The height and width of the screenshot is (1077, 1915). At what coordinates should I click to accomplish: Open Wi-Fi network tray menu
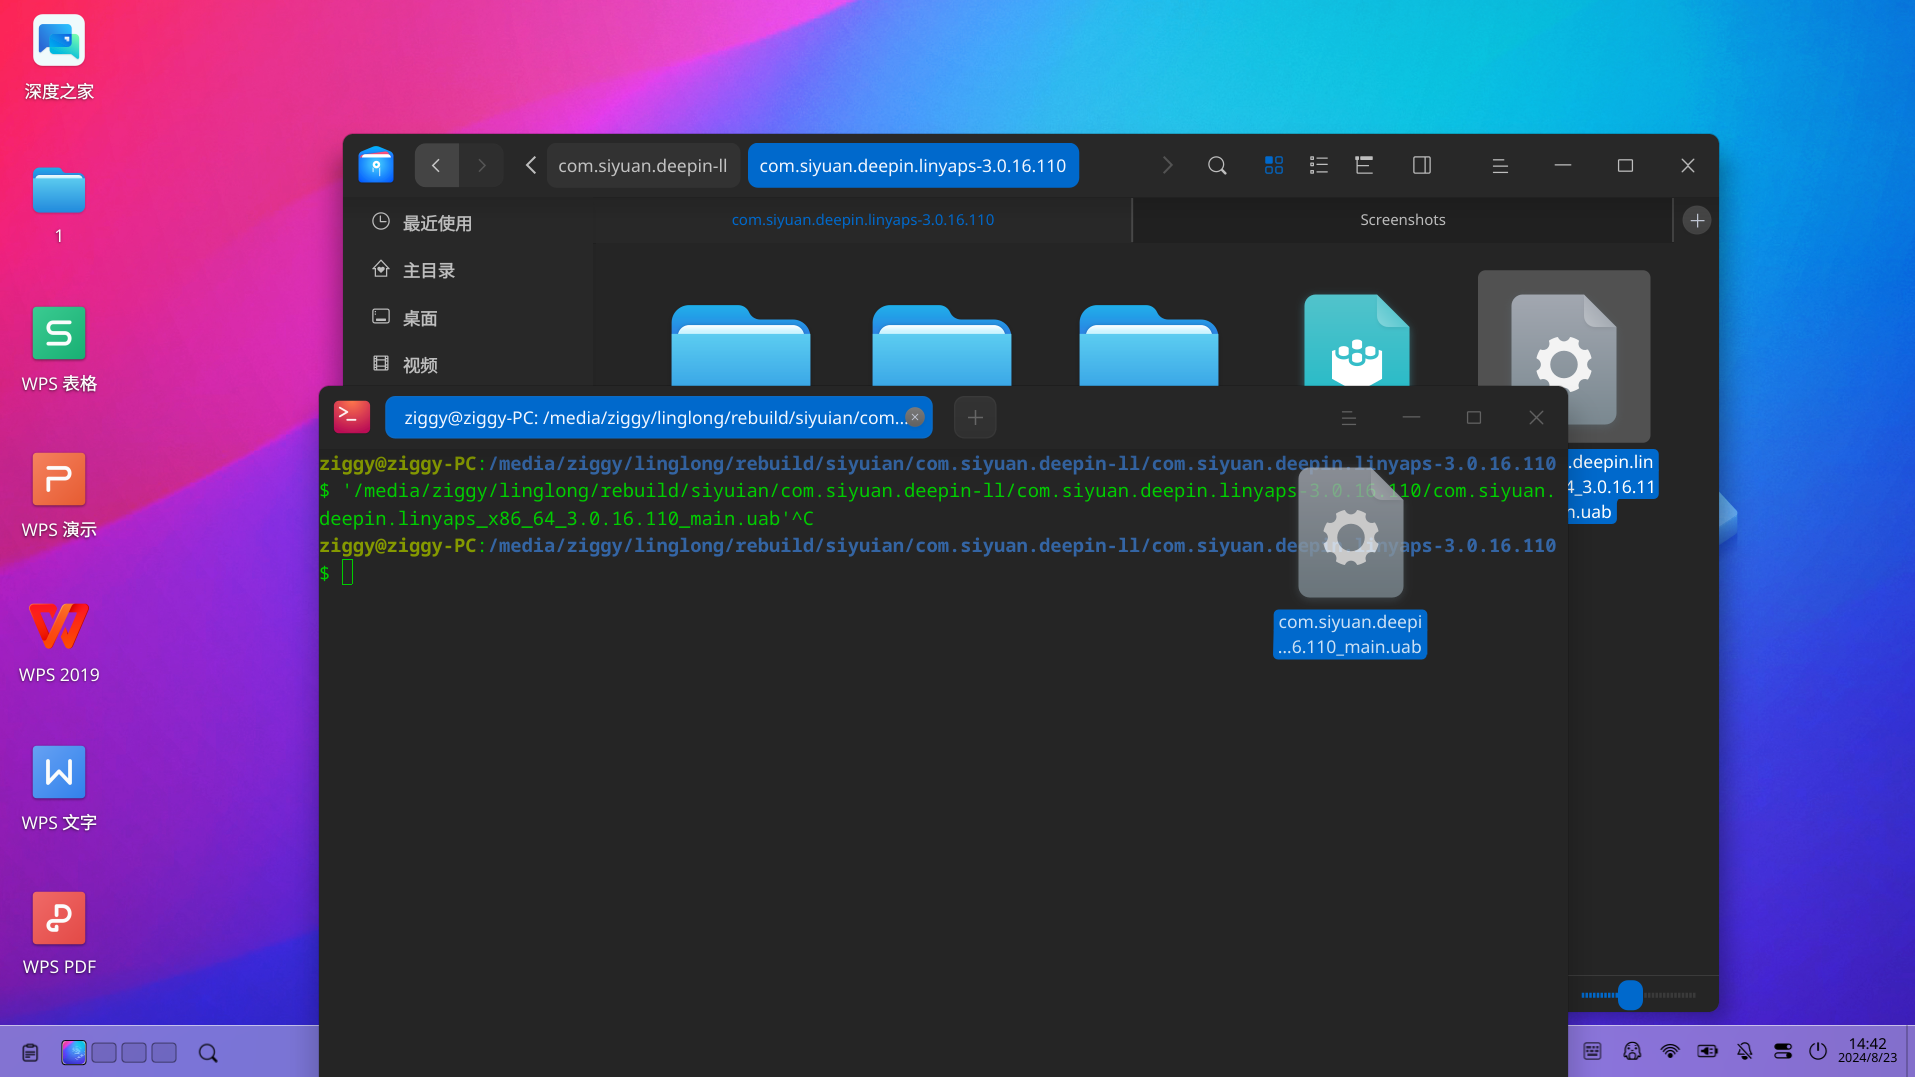coord(1670,1051)
